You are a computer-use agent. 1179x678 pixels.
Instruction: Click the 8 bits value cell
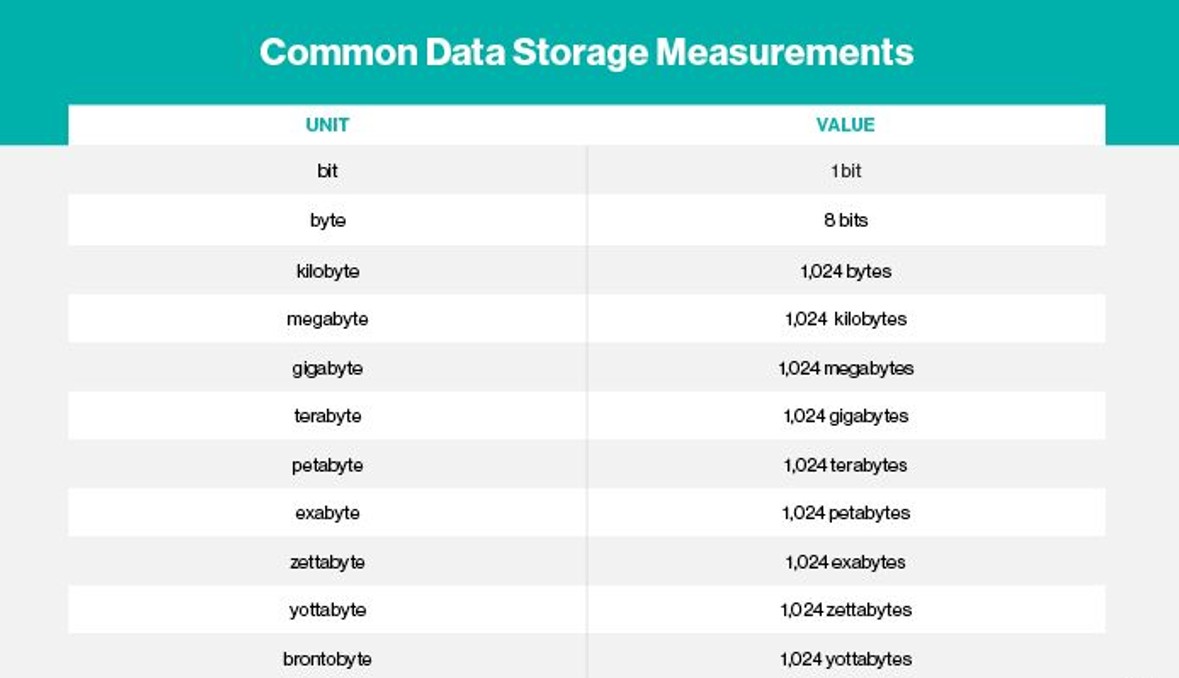845,220
